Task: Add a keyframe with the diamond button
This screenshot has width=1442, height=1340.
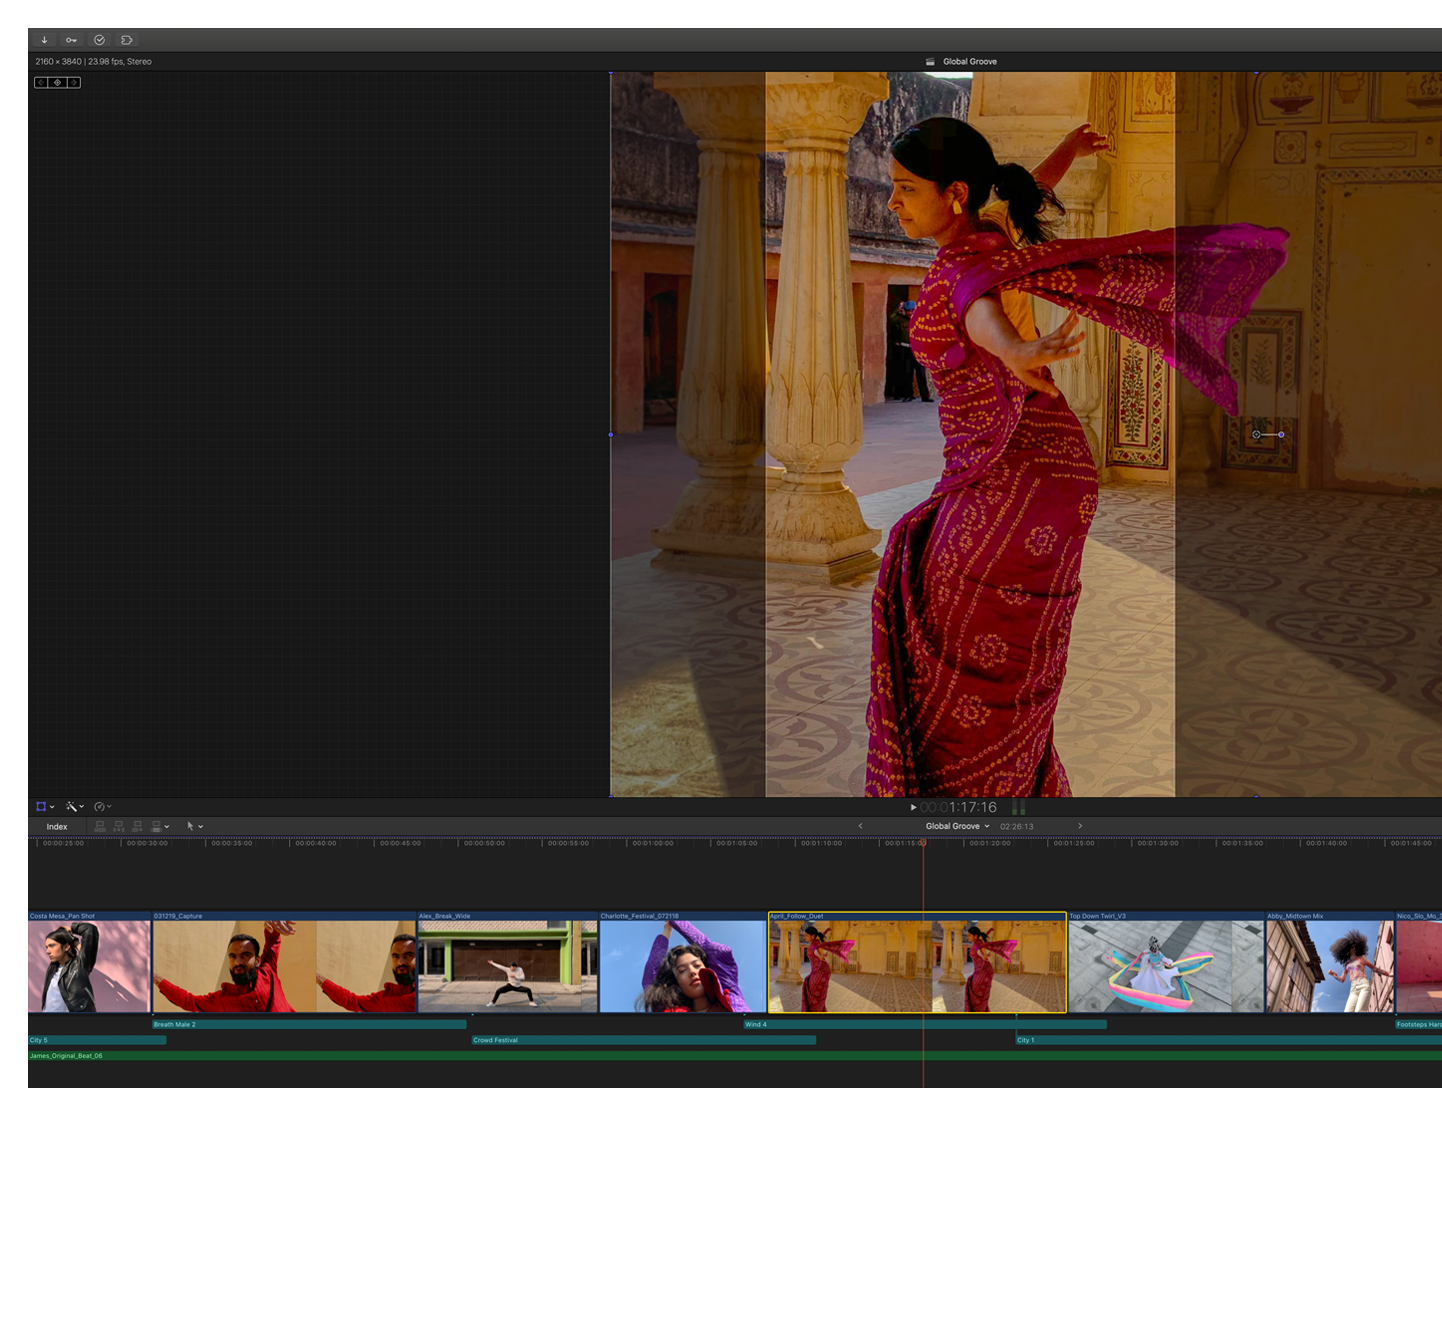Action: pyautogui.click(x=57, y=82)
